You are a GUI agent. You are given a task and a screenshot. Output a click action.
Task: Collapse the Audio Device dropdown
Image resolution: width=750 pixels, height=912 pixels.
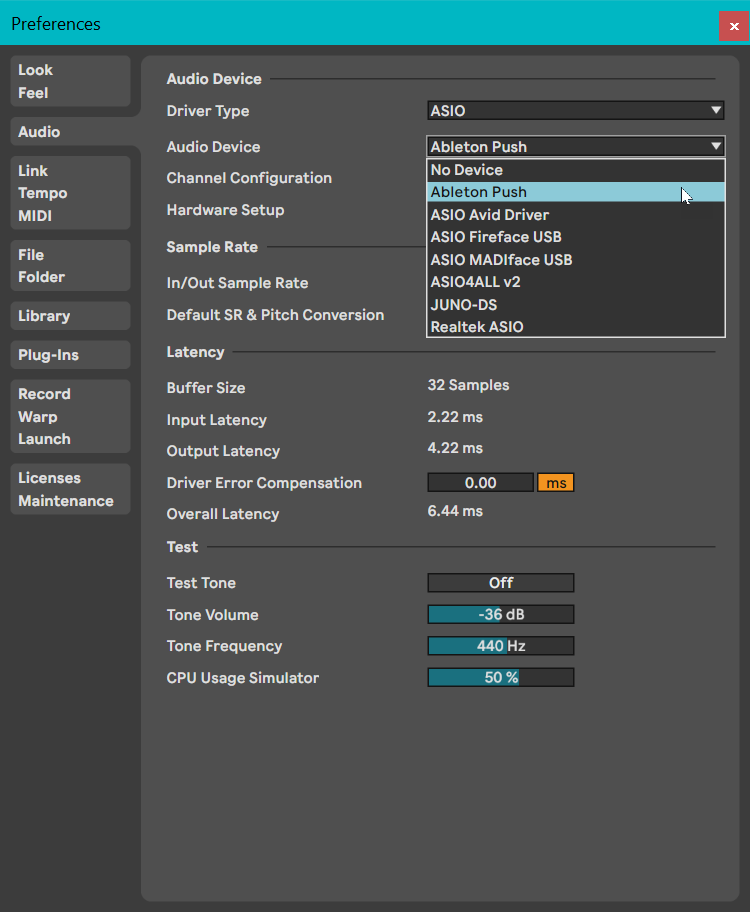575,147
